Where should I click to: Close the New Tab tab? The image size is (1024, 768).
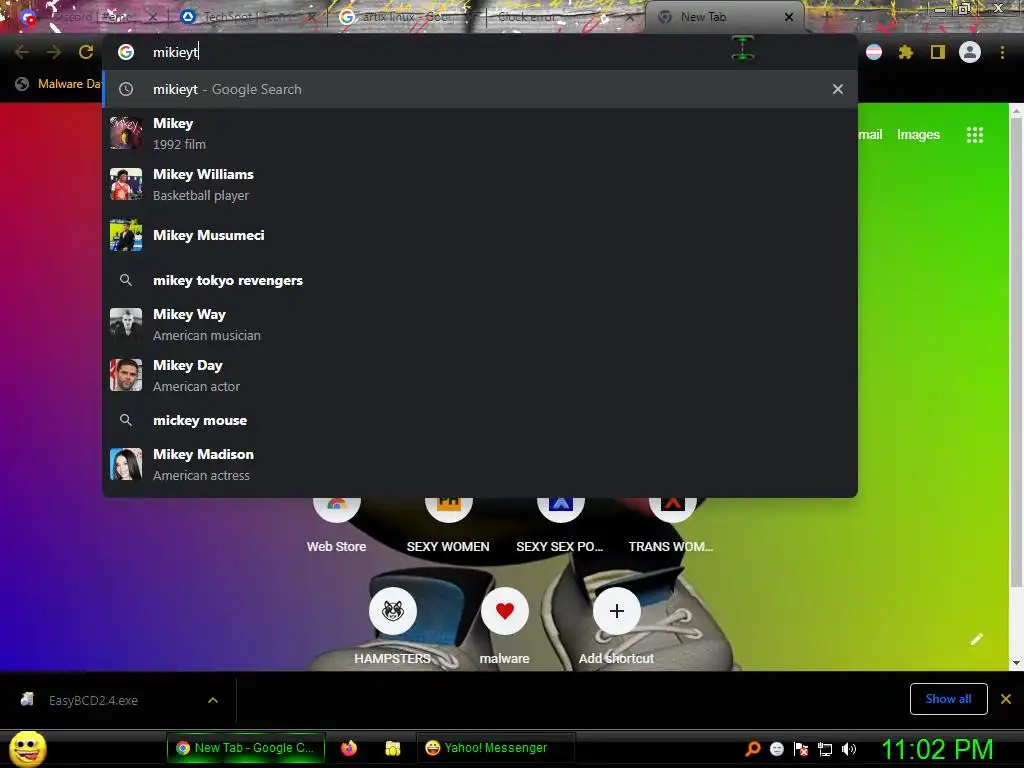coord(789,17)
